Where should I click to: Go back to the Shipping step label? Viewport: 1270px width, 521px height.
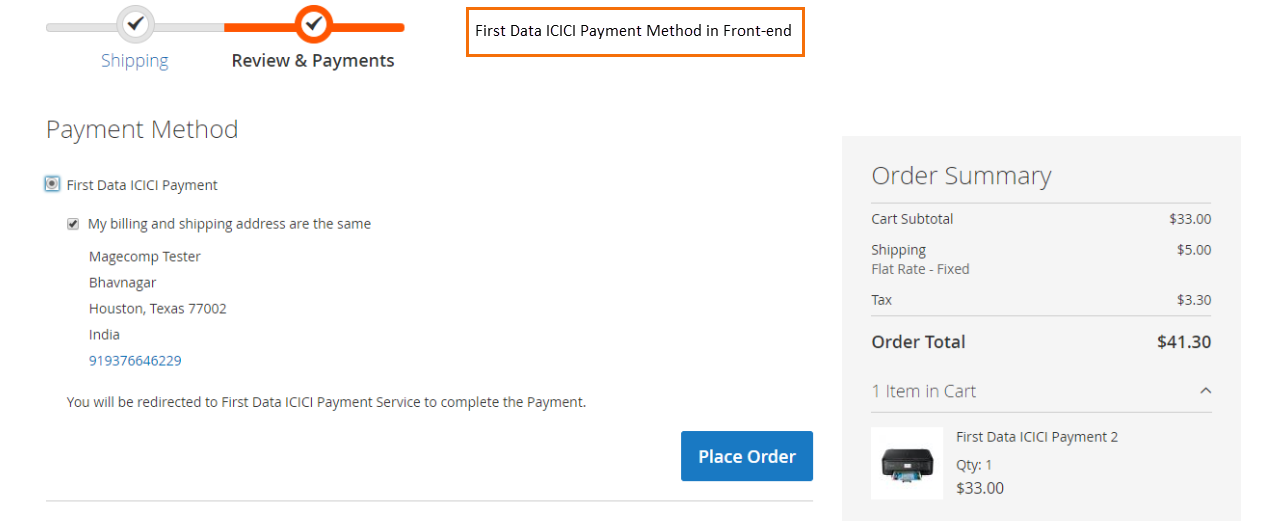click(x=135, y=61)
